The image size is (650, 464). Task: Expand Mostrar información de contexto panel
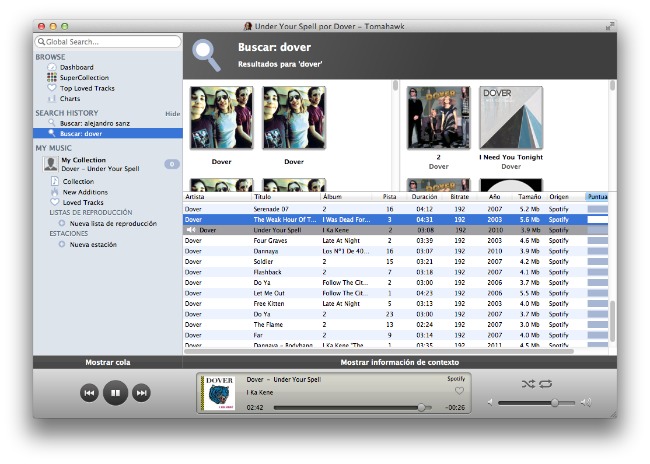[x=400, y=362]
